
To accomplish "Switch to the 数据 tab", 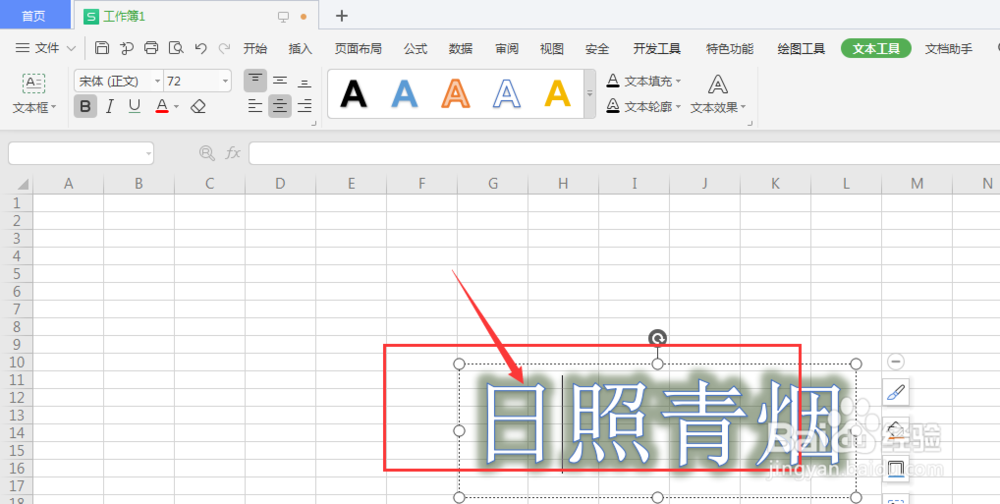I will [x=460, y=48].
